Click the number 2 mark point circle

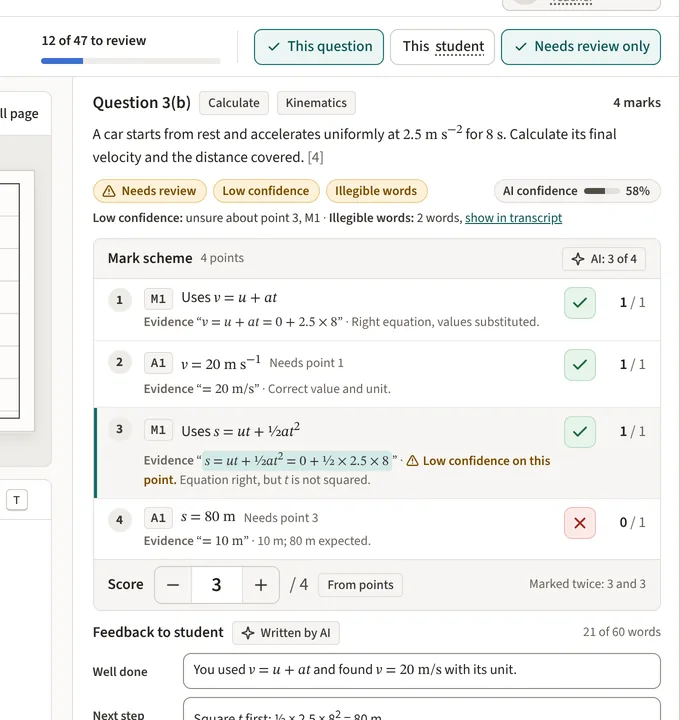point(120,362)
